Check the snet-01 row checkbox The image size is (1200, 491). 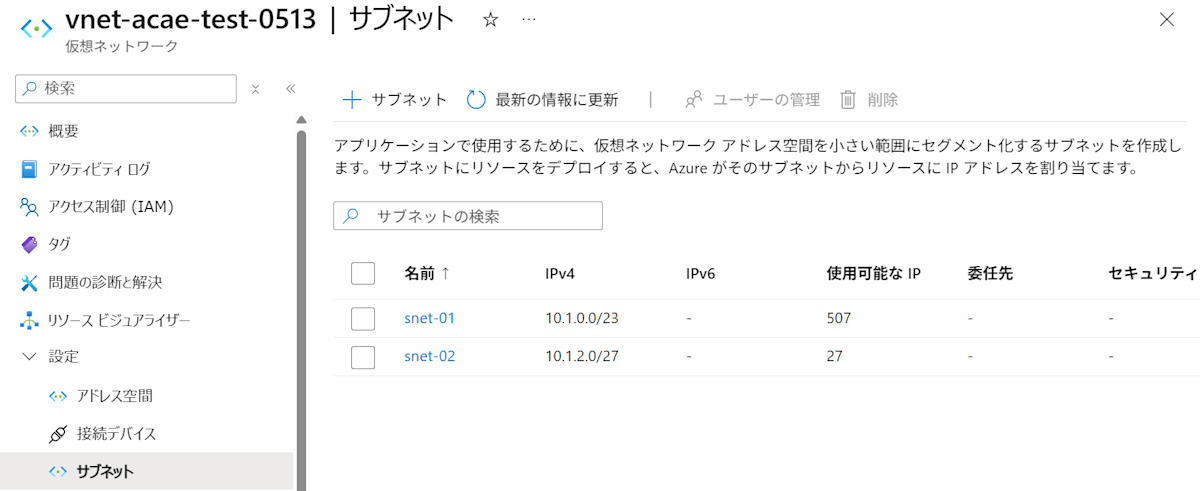pyautogui.click(x=363, y=318)
